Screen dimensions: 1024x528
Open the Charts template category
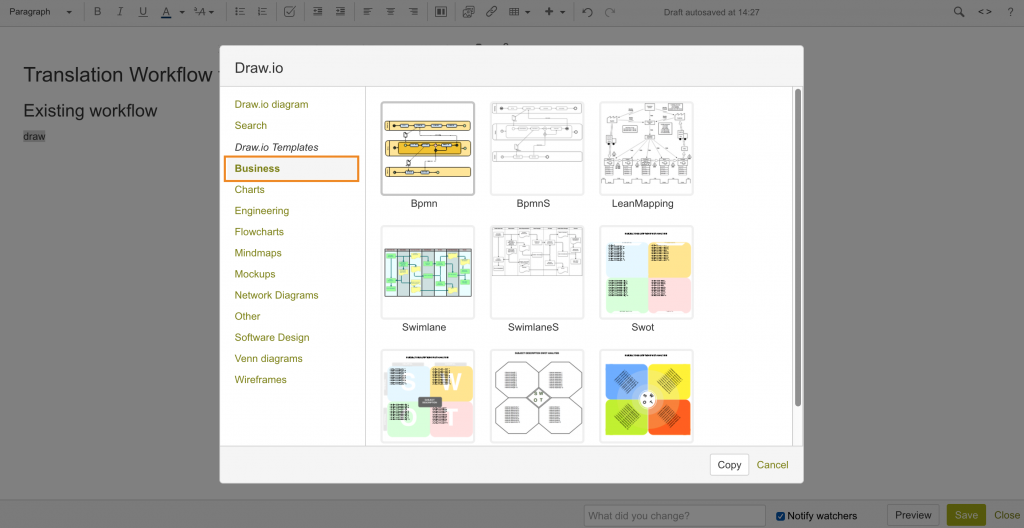point(249,190)
